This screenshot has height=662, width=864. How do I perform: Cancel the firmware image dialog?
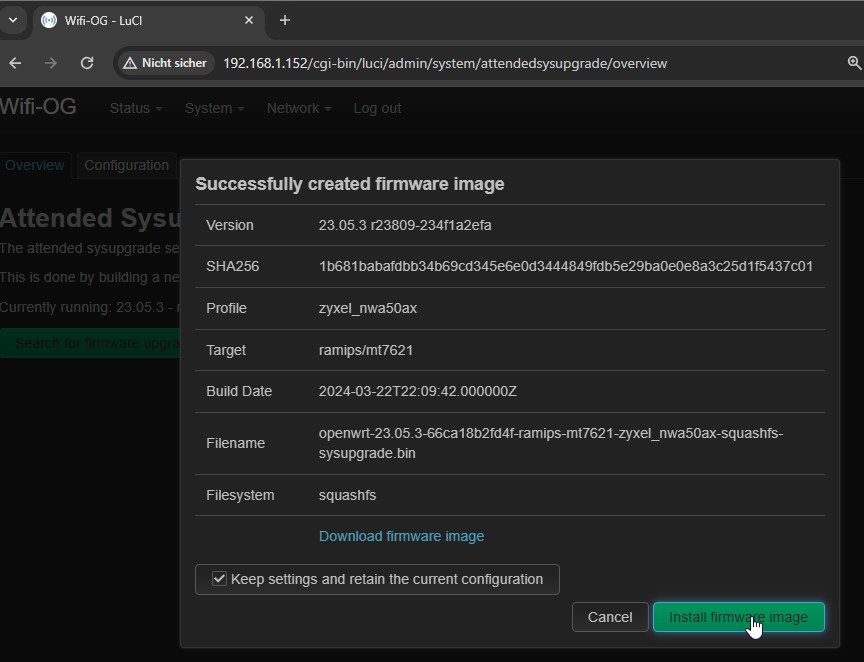609,617
